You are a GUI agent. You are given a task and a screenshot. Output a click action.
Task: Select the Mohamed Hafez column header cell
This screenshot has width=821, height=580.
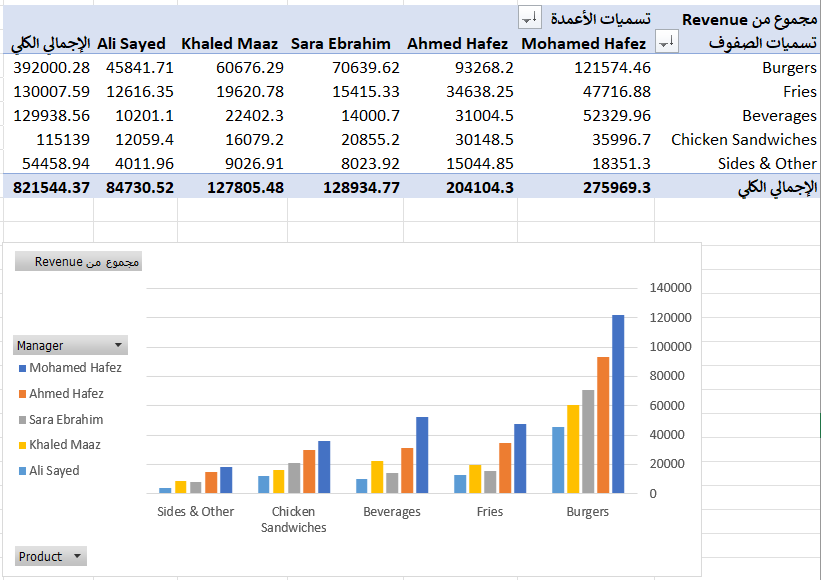click(584, 44)
